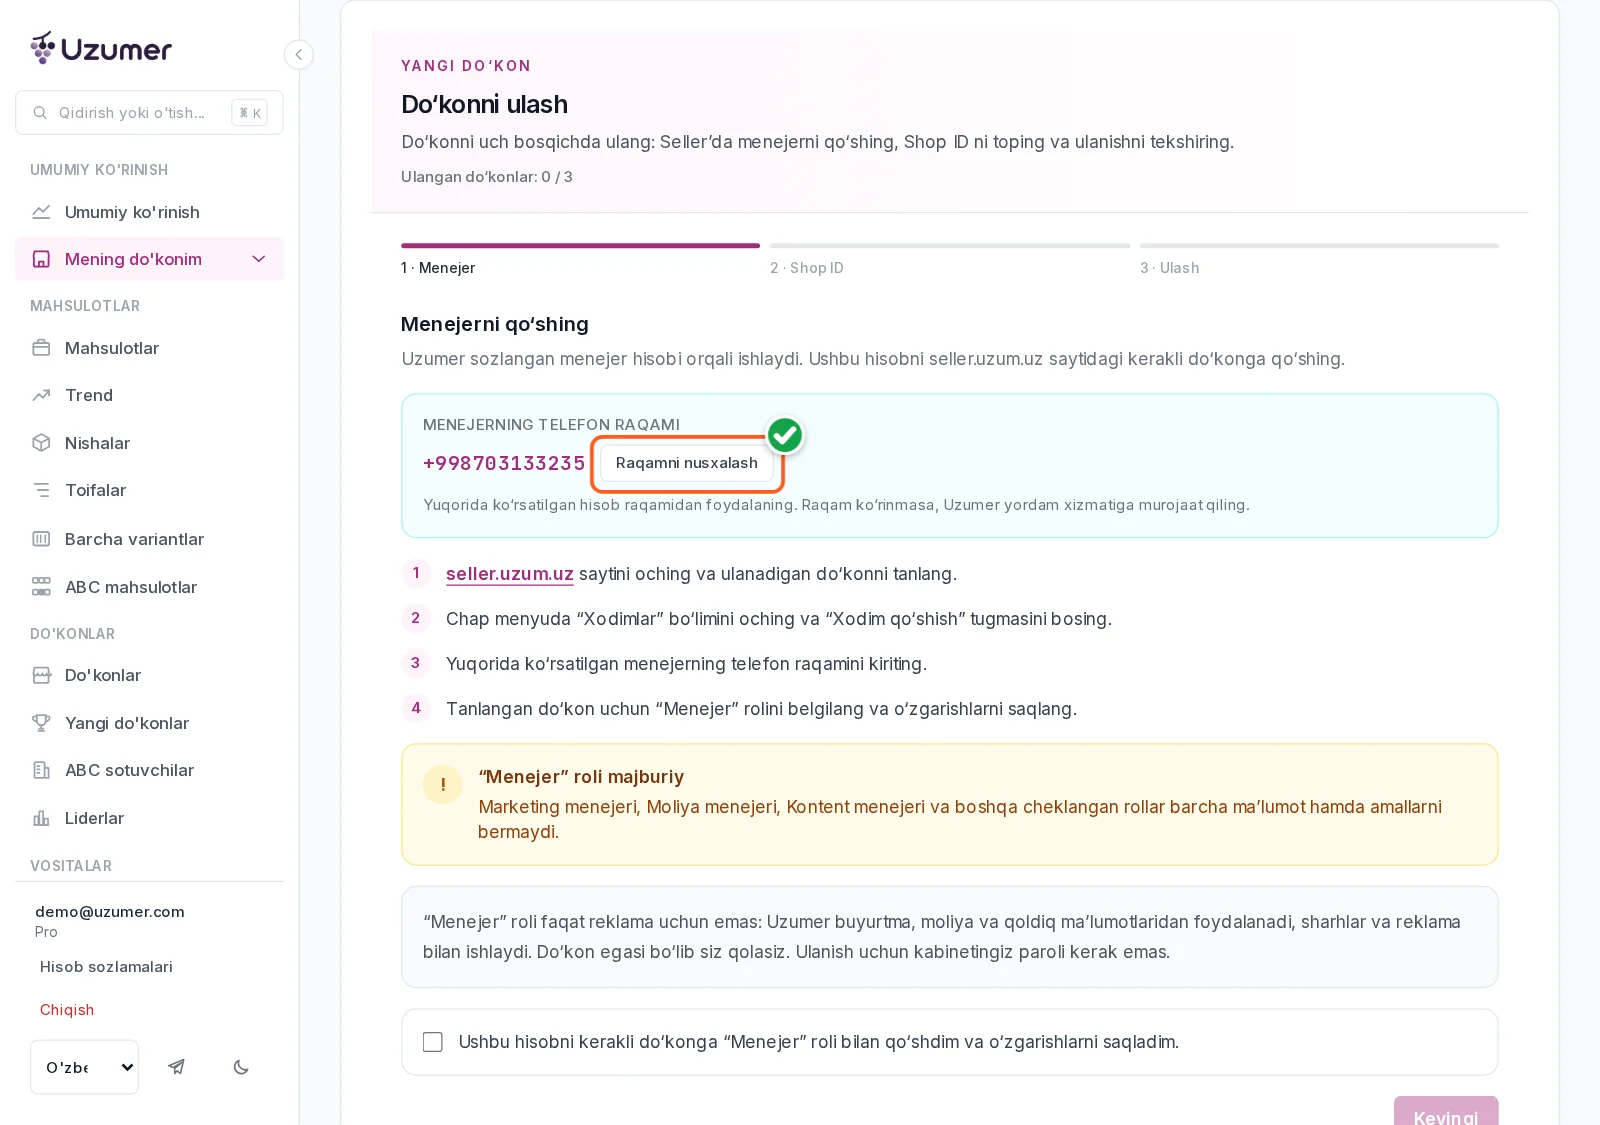Open Hisob sozlamalari account settings

coord(106,967)
